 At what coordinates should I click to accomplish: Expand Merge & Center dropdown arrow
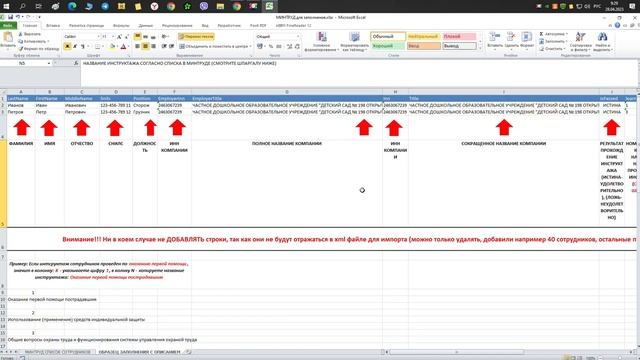click(x=250, y=47)
